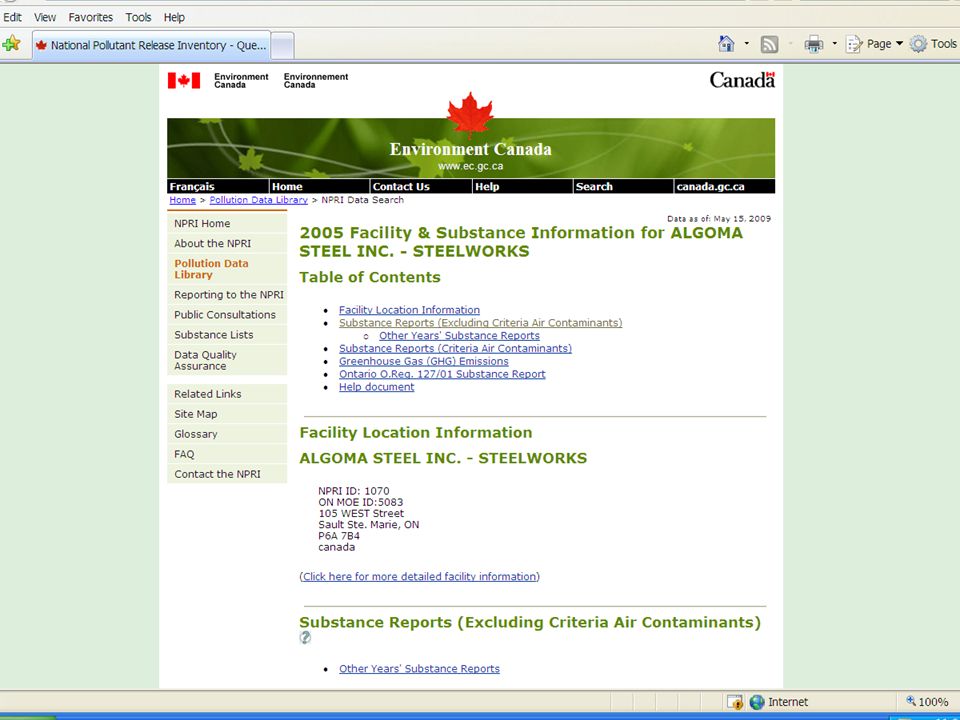Click the Canada wordmark logo
960x720 pixels.
pos(742,80)
